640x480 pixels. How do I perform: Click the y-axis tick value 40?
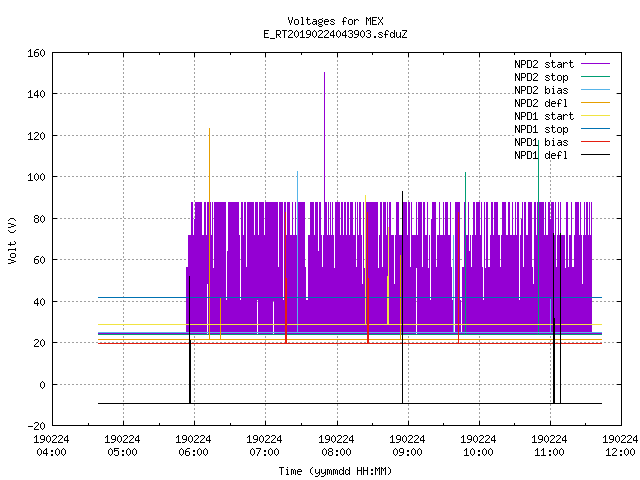click(x=40, y=302)
